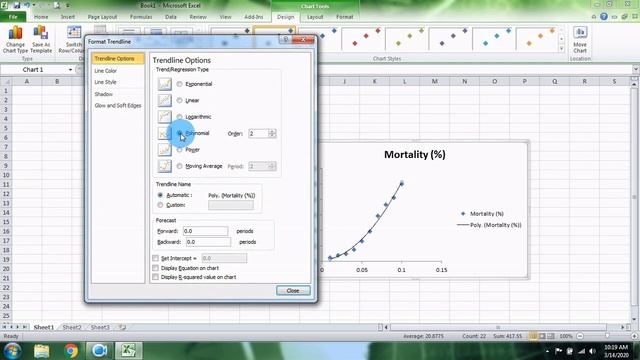Pick the orange diamond chart style thumbnail

tap(536, 38)
